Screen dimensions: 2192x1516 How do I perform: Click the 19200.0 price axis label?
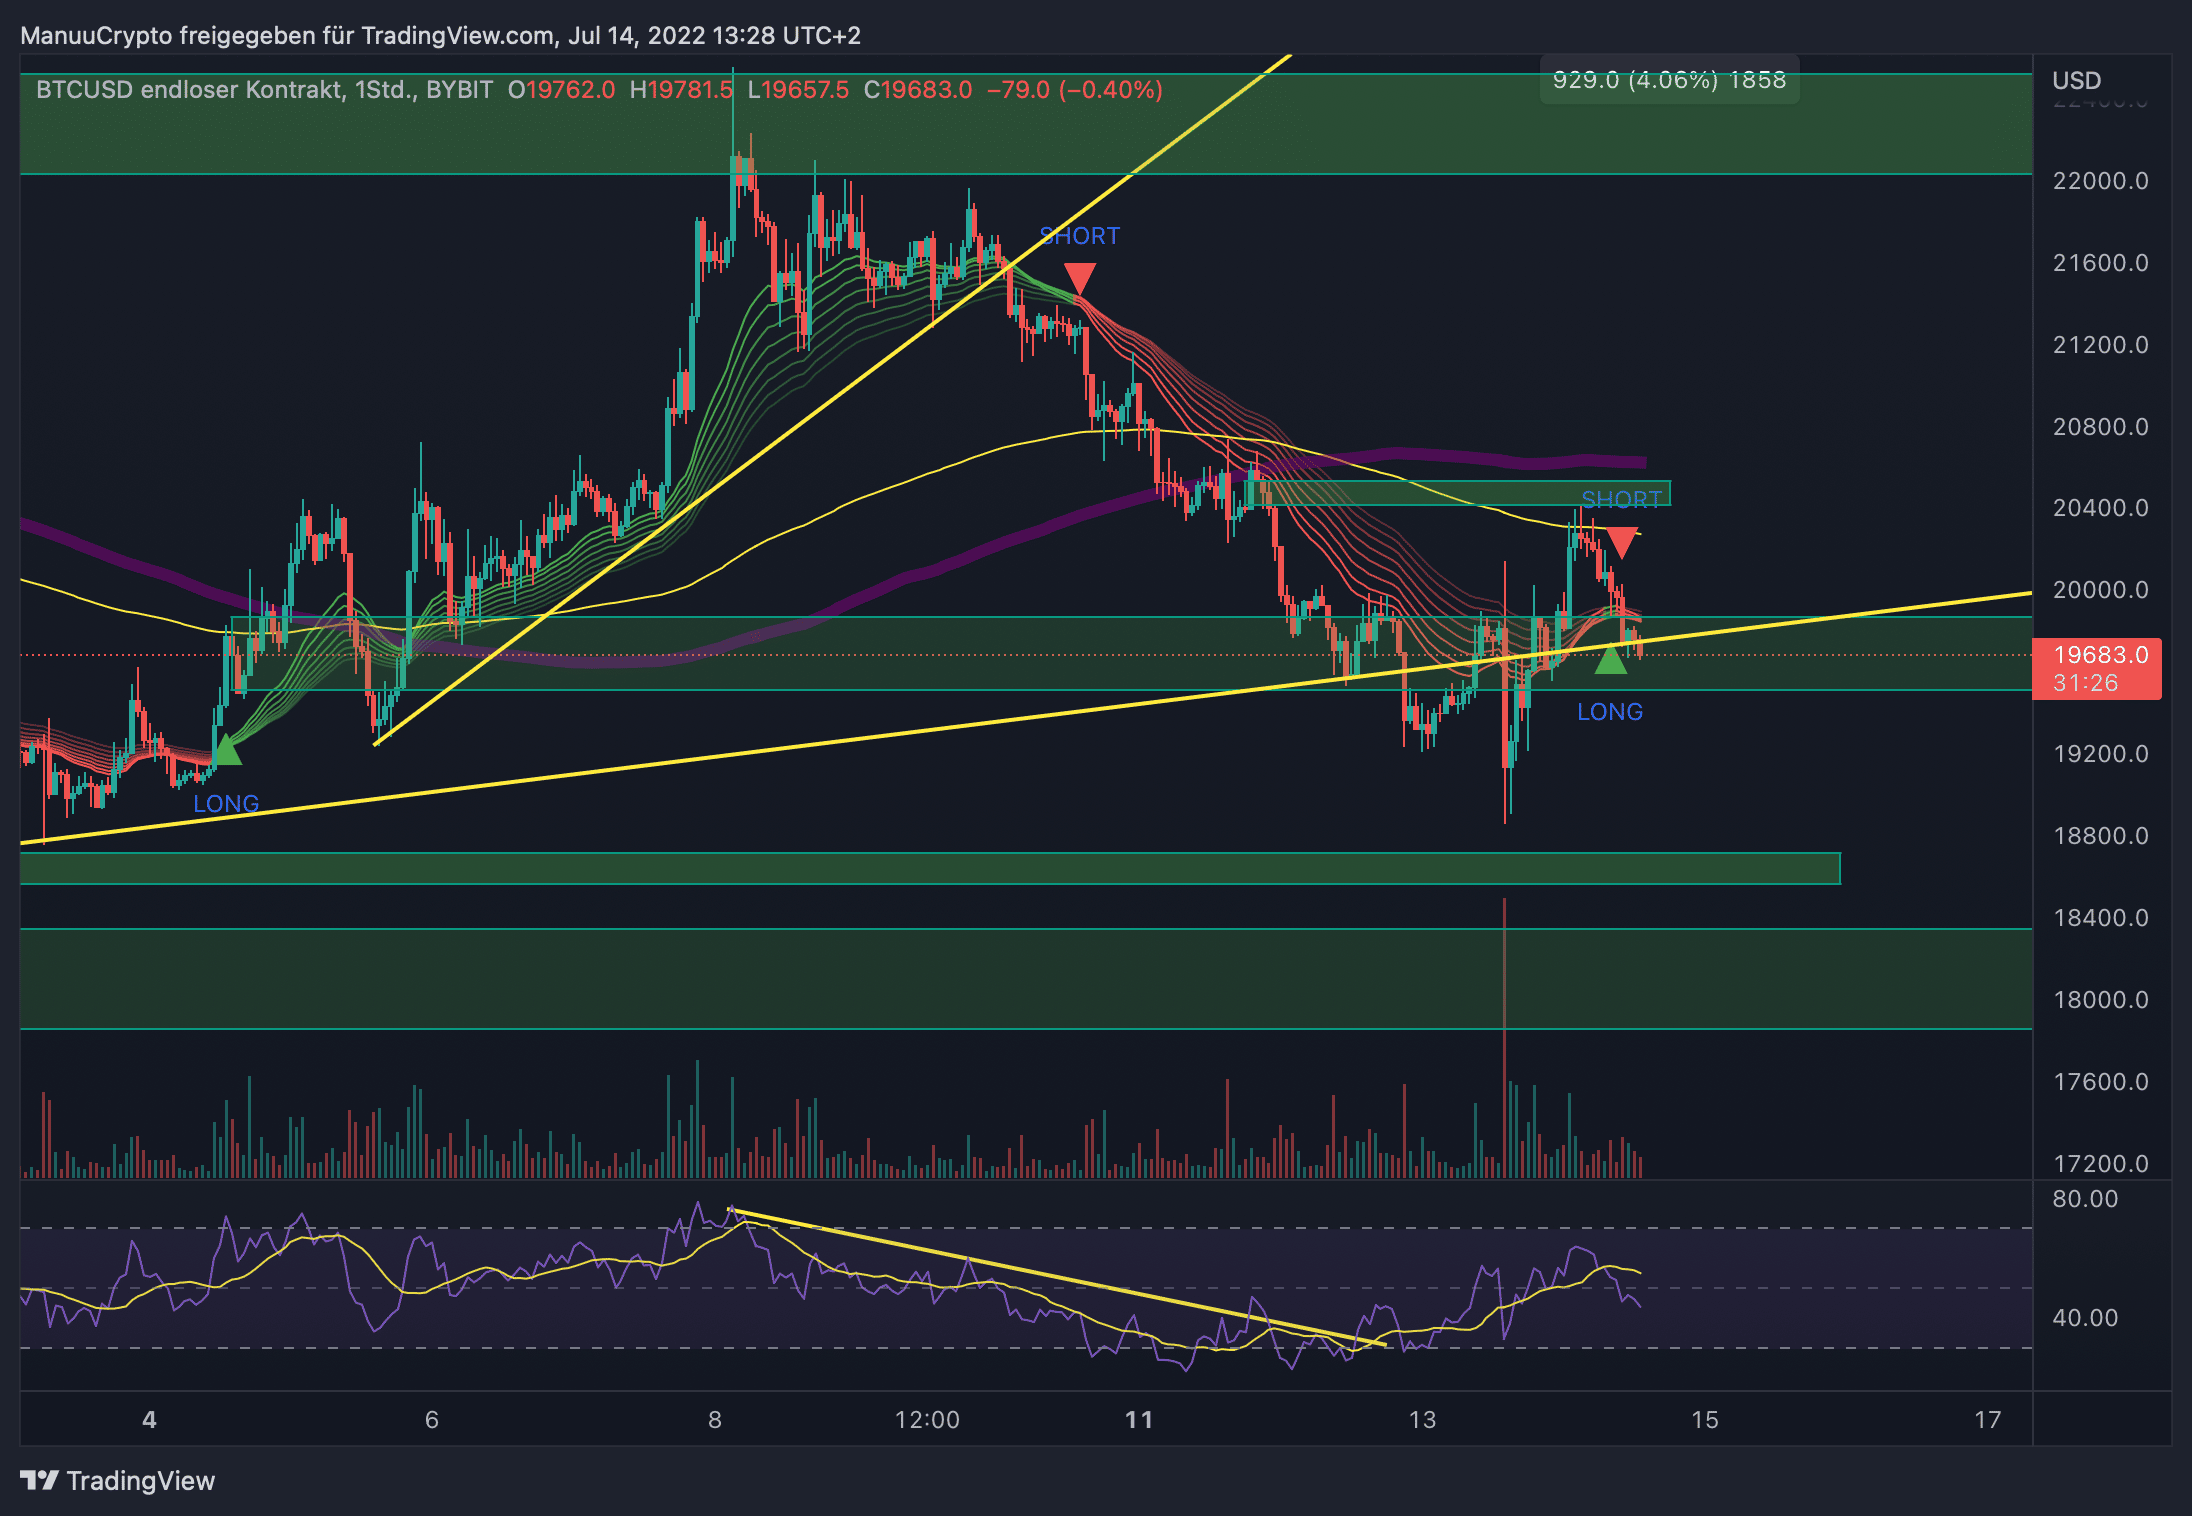pyautogui.click(x=2100, y=754)
